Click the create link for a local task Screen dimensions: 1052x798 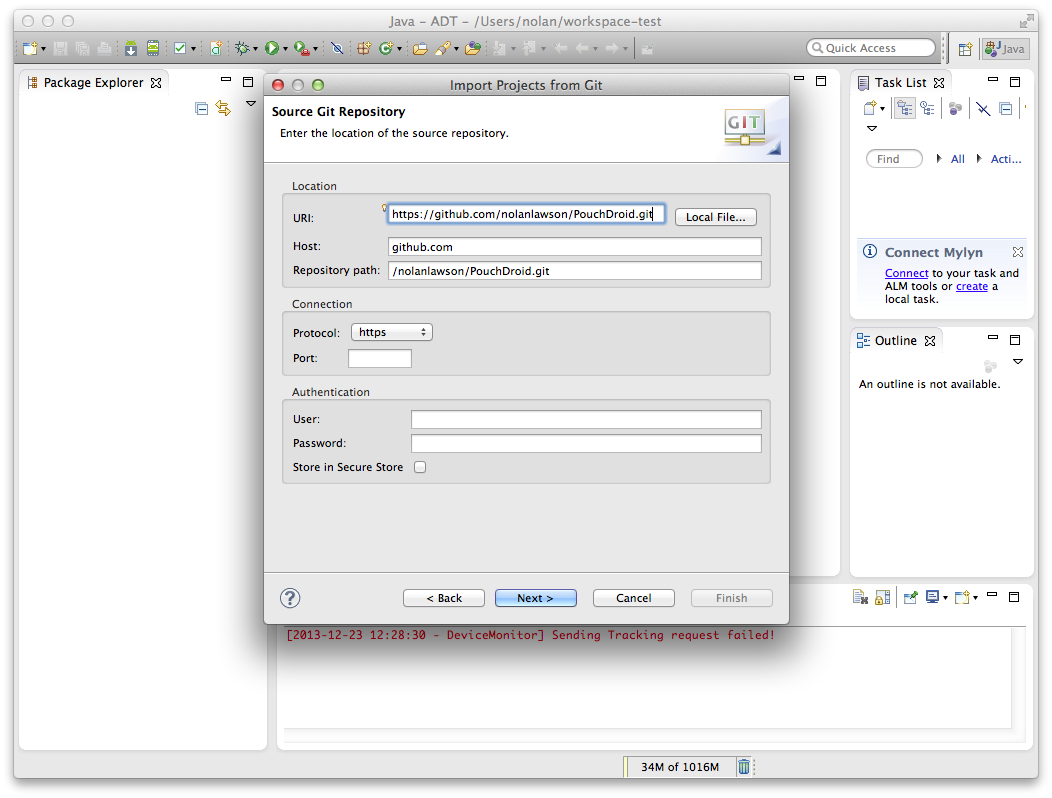(971, 287)
